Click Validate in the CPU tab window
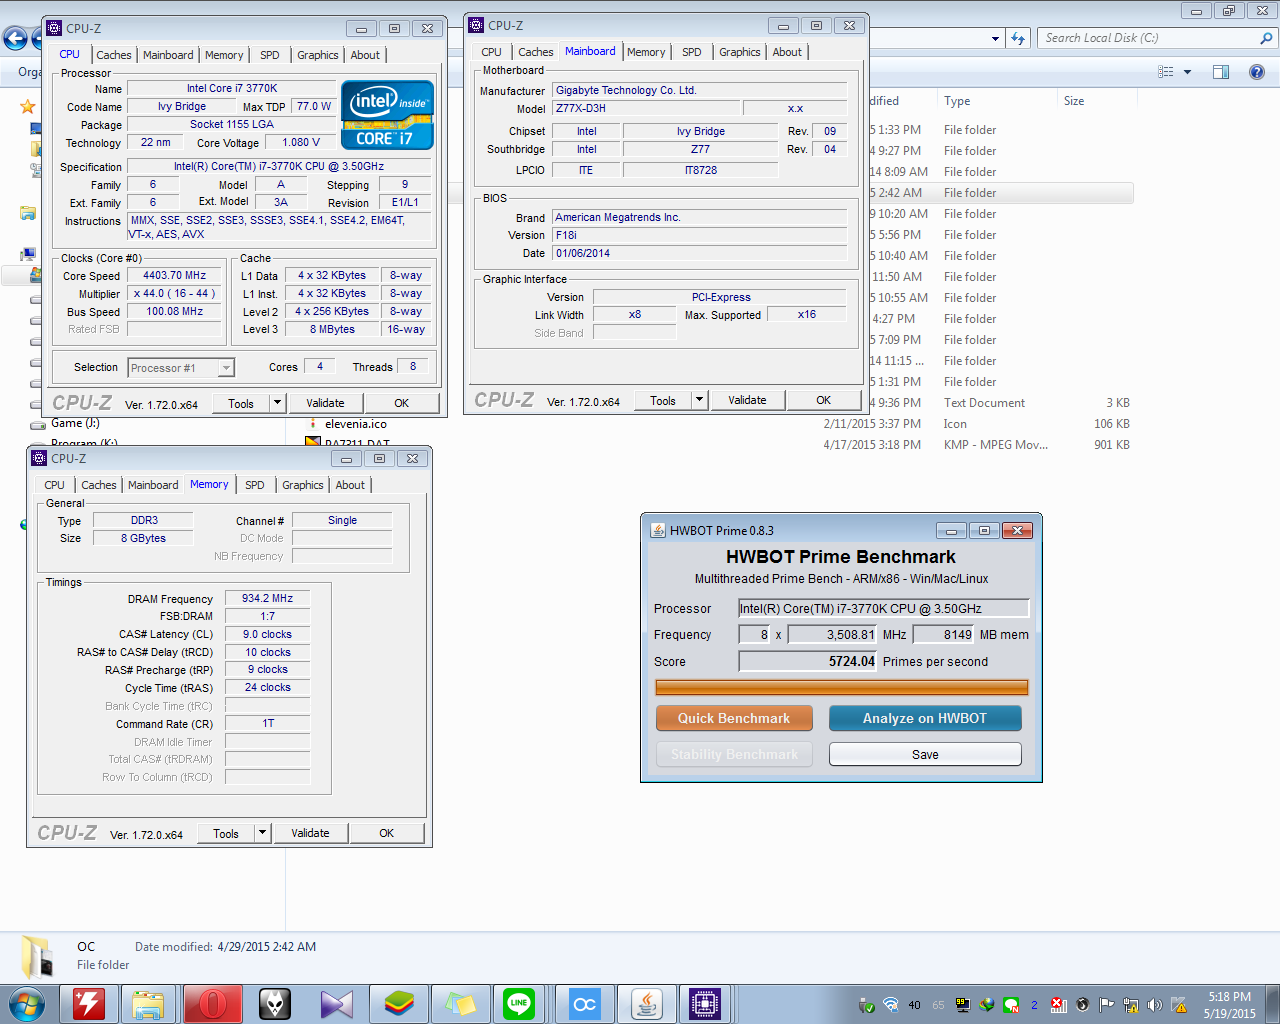The height and width of the screenshot is (1024, 1280). [325, 403]
